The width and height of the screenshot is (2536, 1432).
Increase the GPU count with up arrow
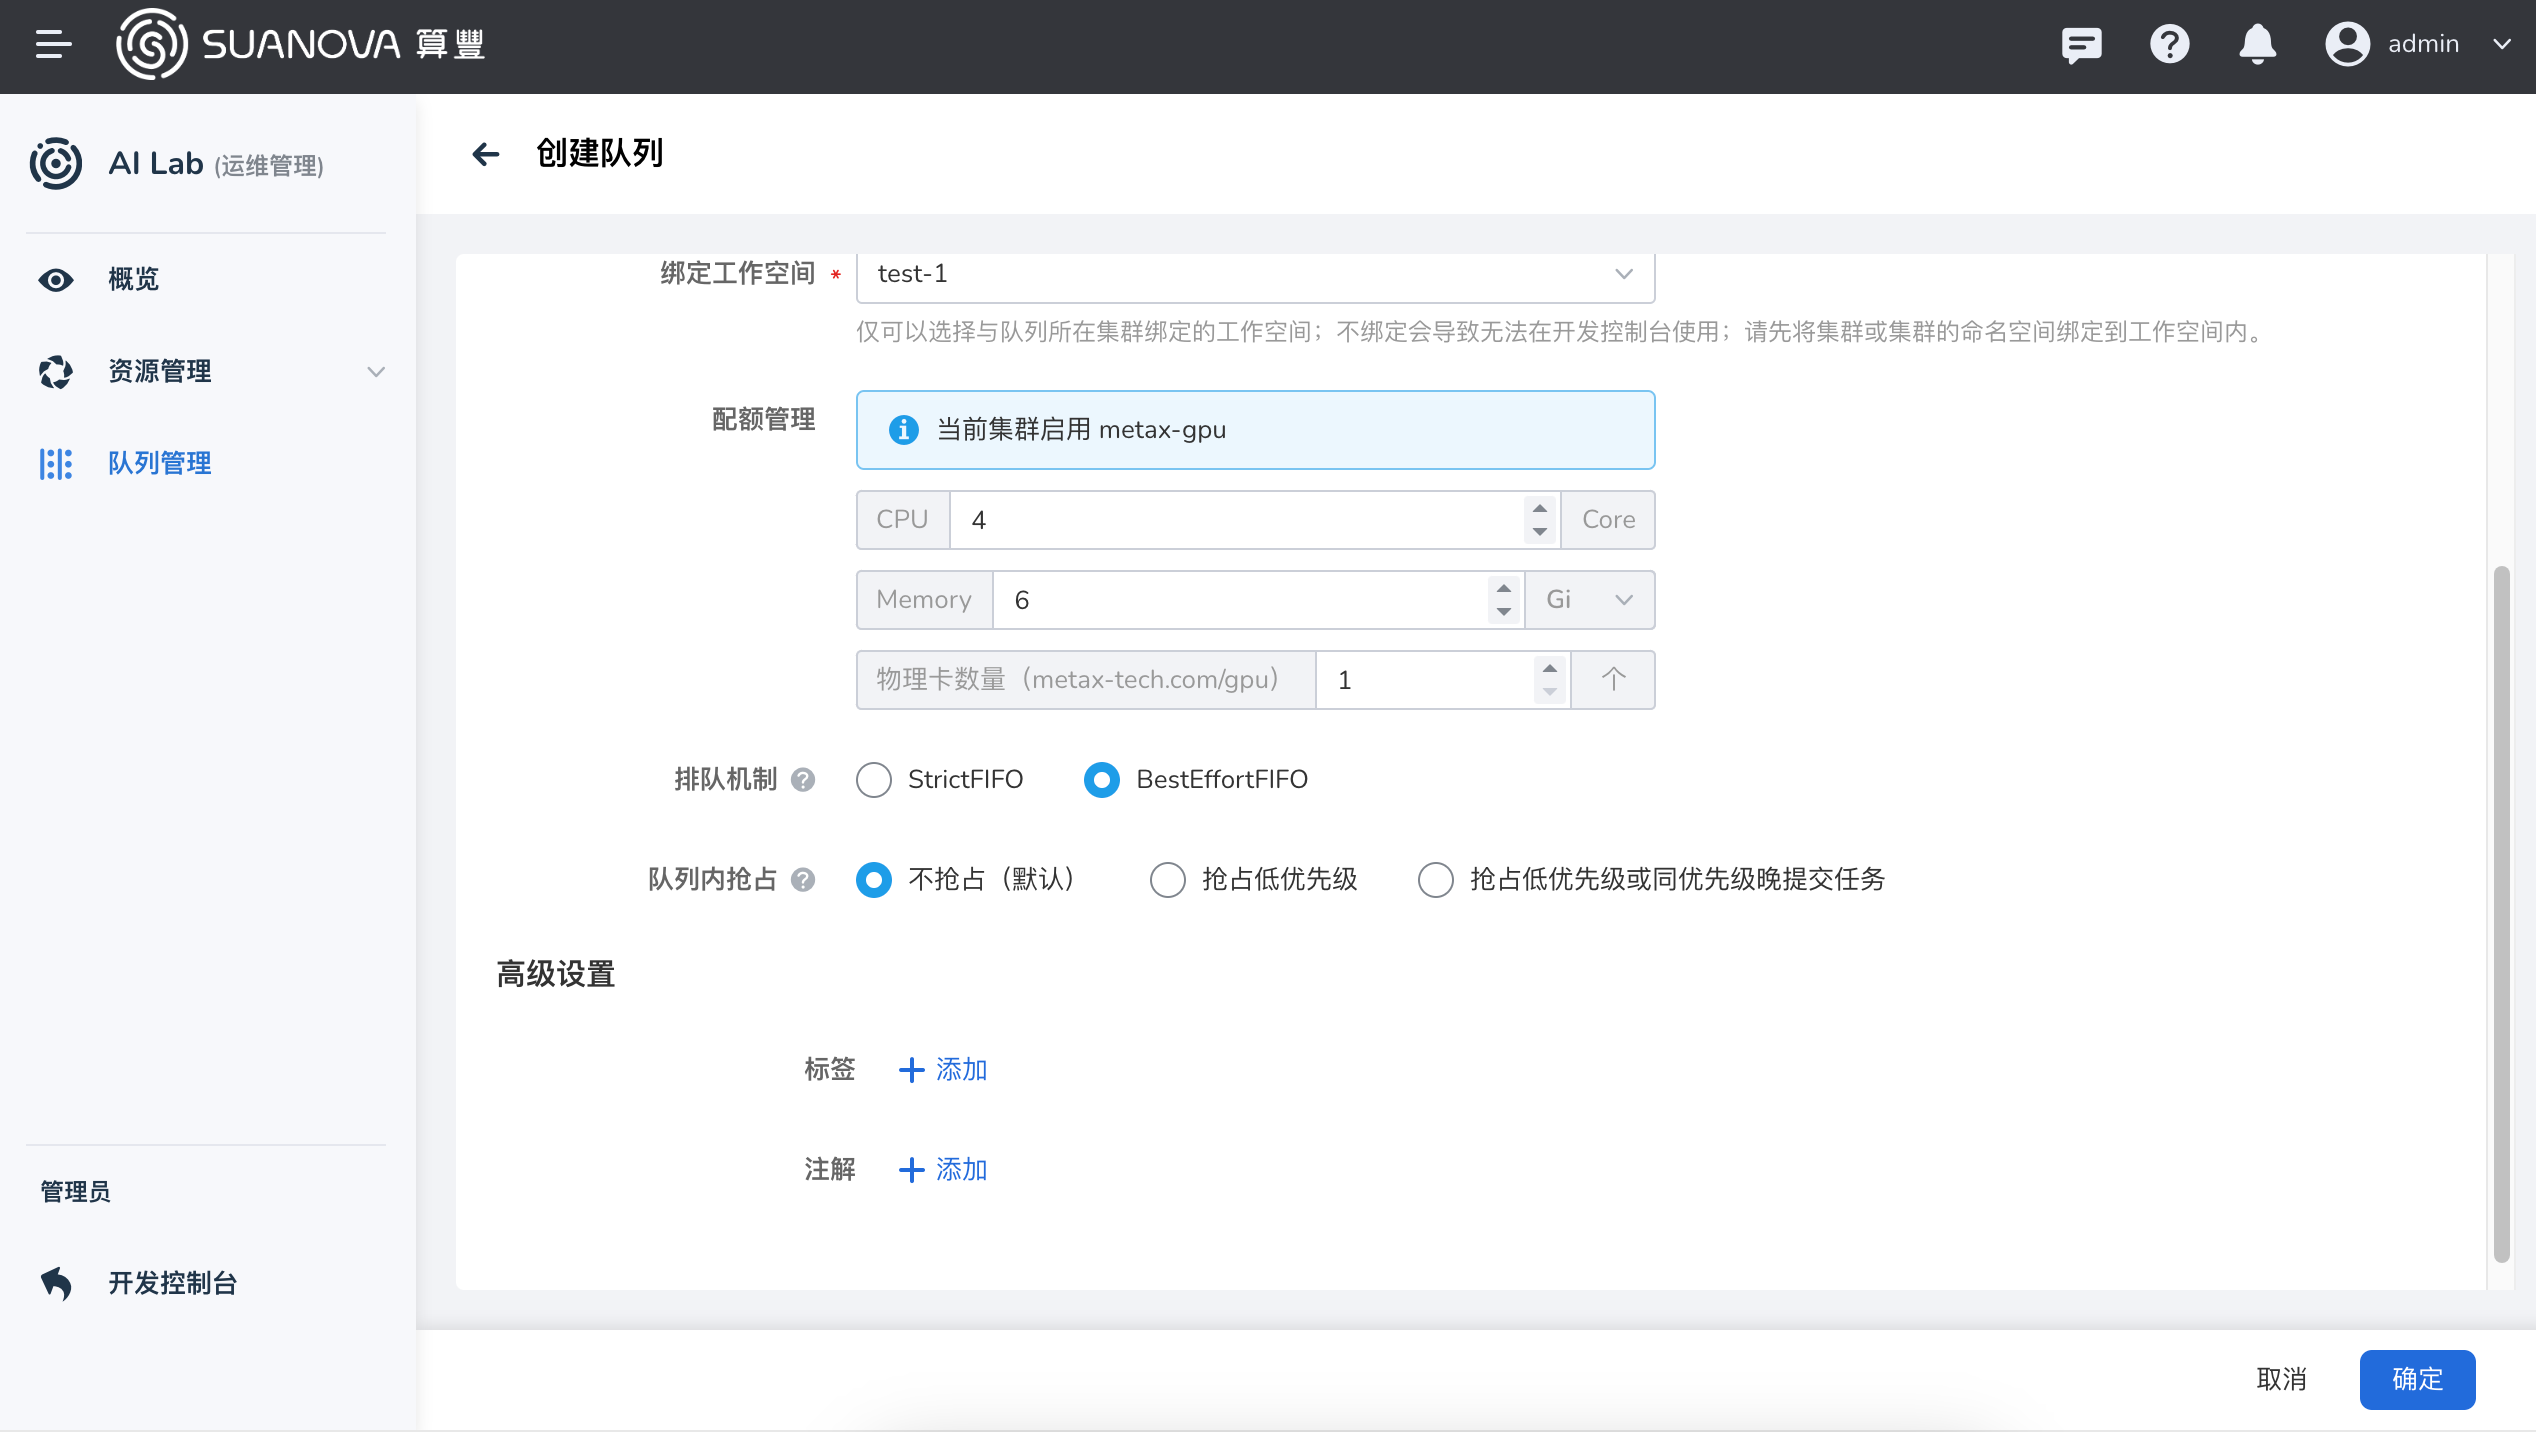[1550, 668]
